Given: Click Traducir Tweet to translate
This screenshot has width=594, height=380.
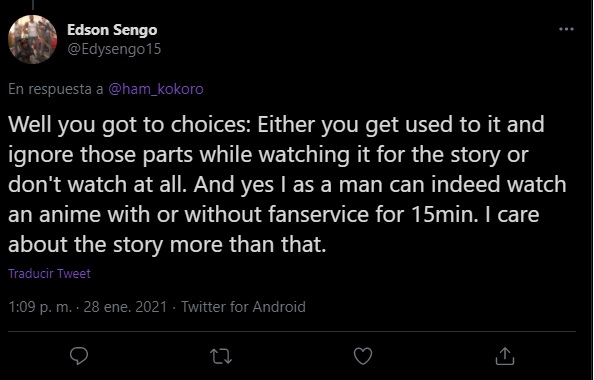Looking at the screenshot, I should [x=49, y=274].
